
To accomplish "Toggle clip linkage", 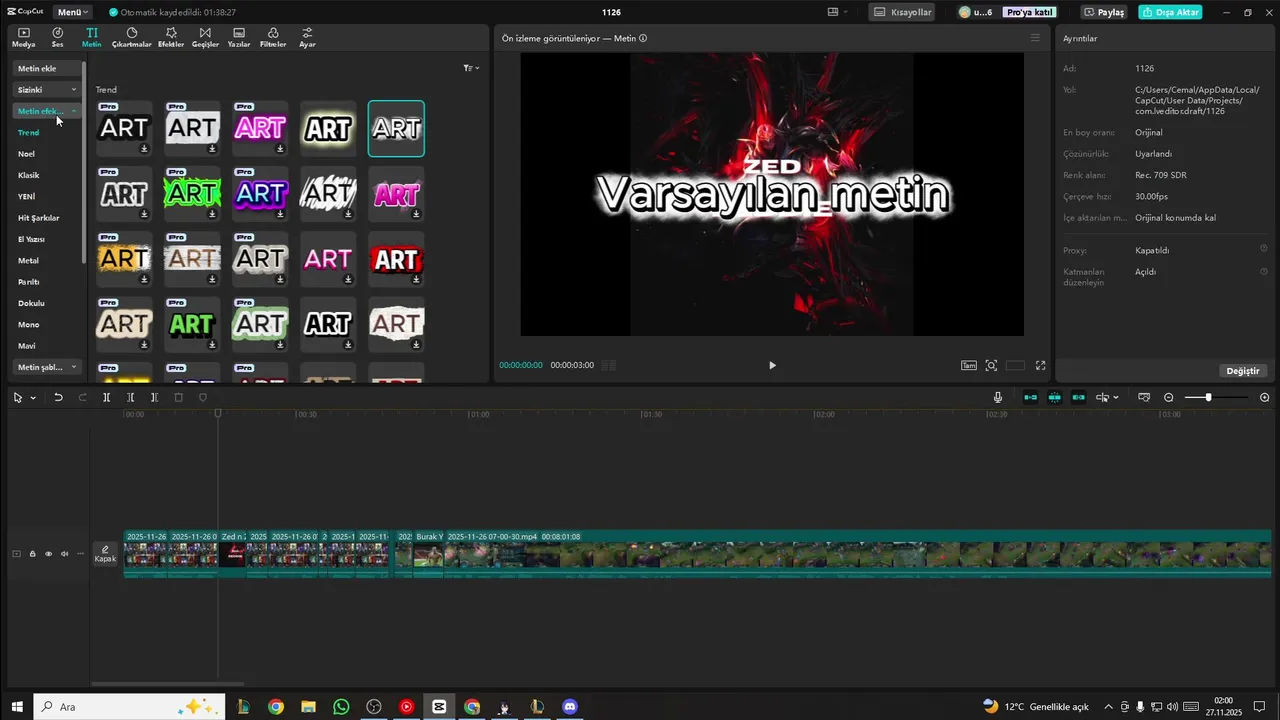I will [x=1078, y=397].
